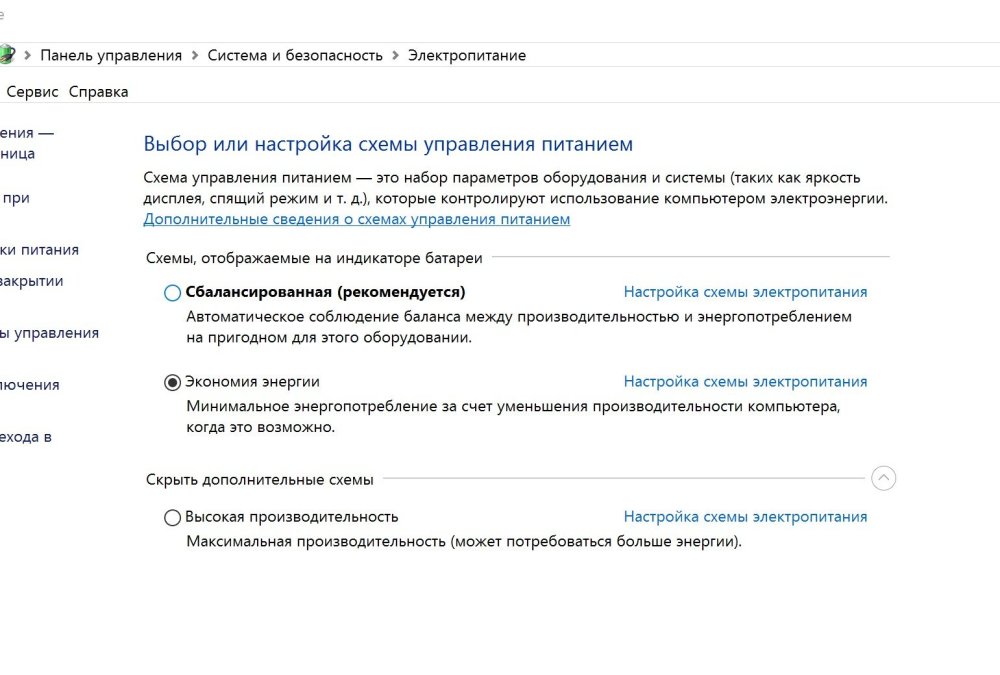Select the Сбалансированная power plan
The height and width of the screenshot is (675, 1000).
[x=170, y=292]
